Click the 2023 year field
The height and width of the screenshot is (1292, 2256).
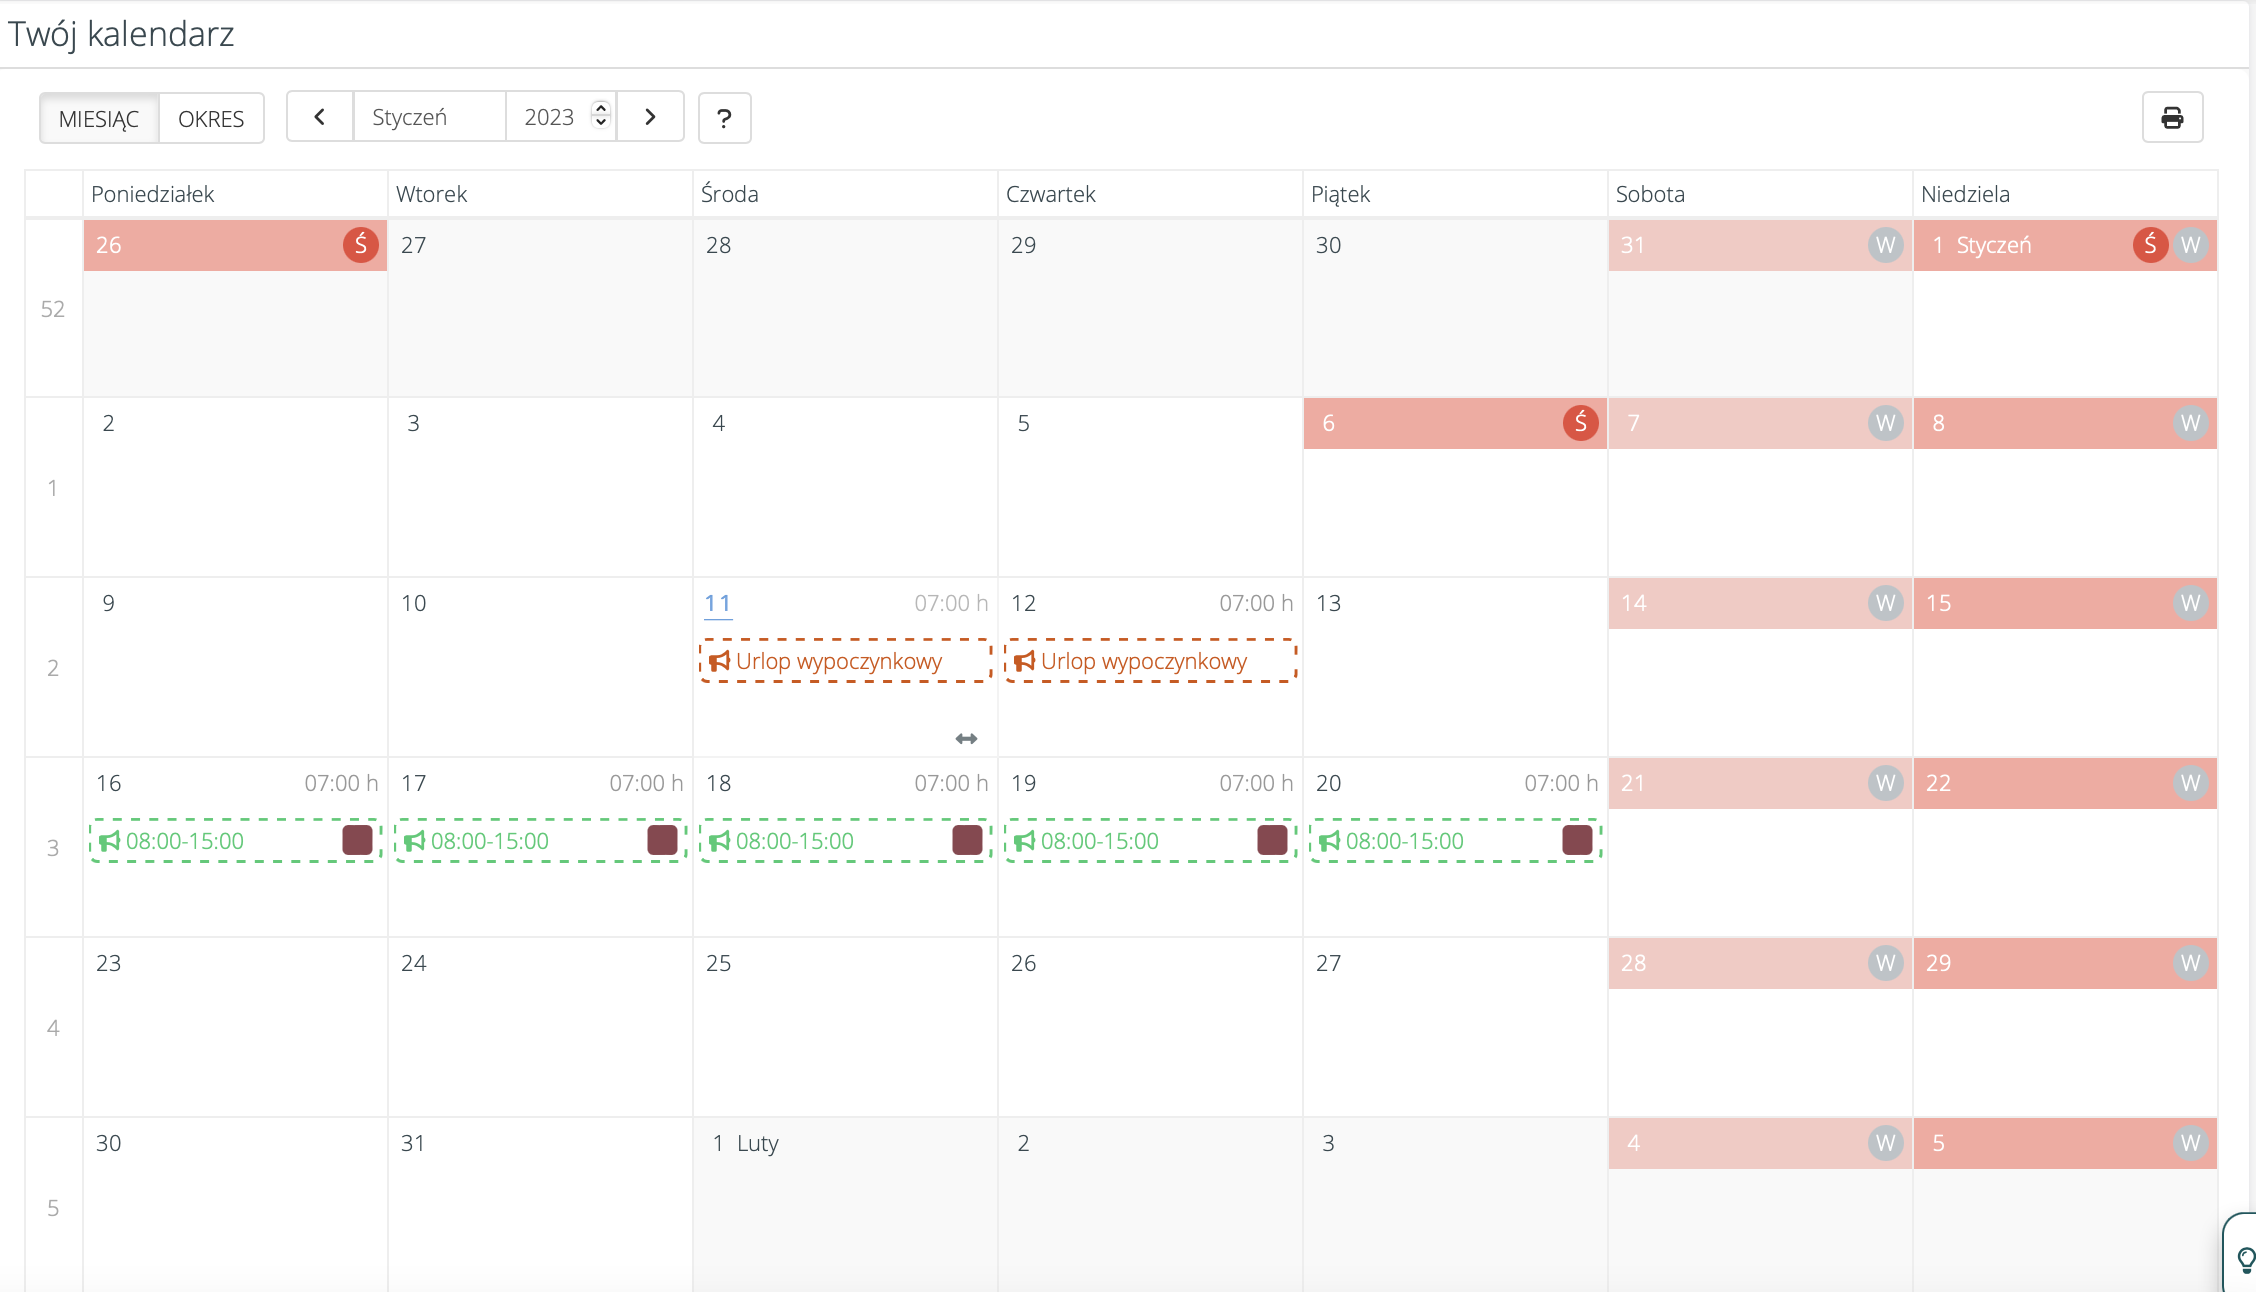[x=549, y=117]
